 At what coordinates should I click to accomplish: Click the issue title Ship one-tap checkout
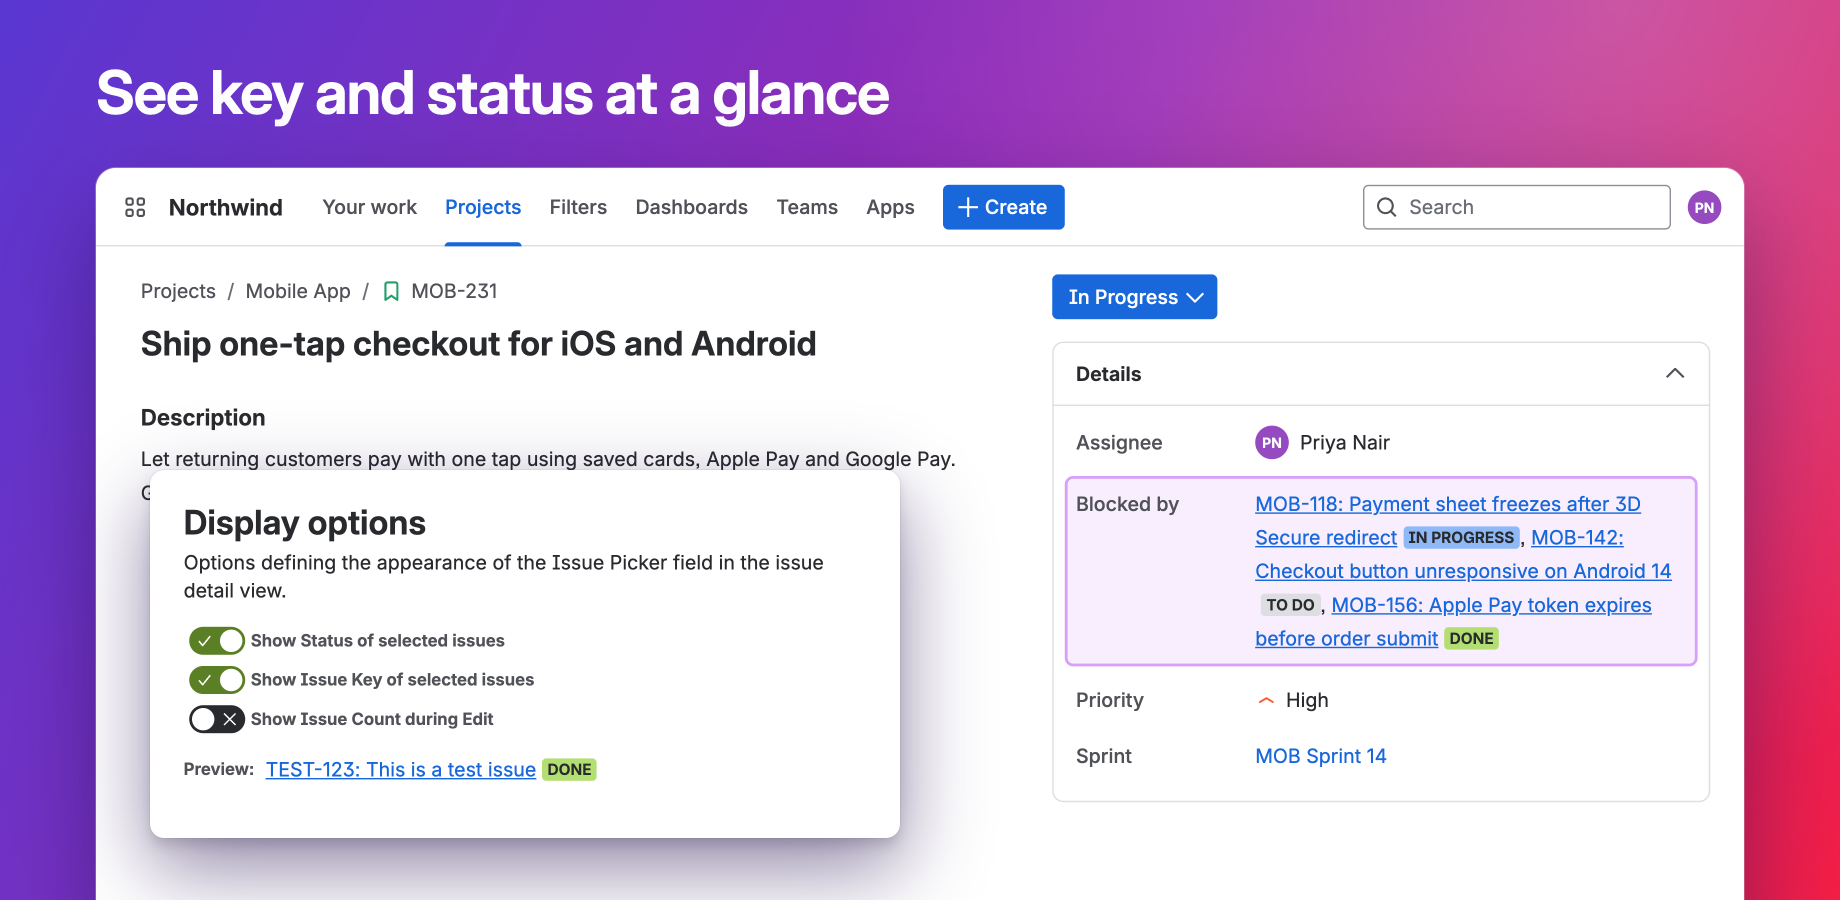478,344
